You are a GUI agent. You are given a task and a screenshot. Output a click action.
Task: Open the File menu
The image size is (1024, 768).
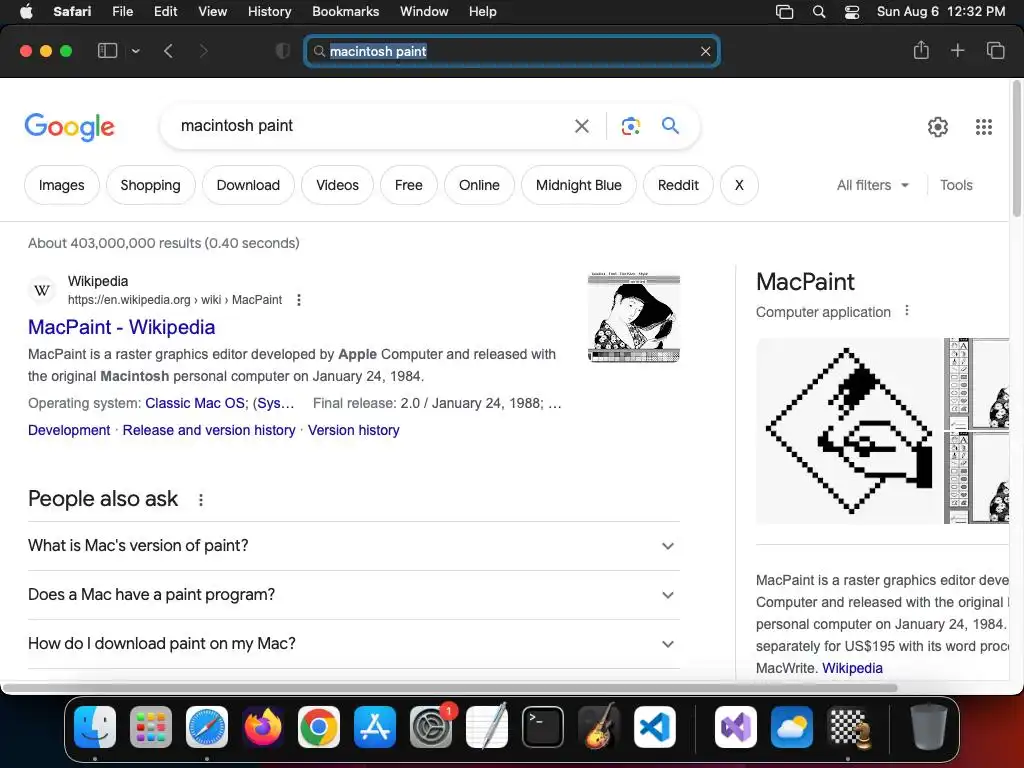point(122,11)
